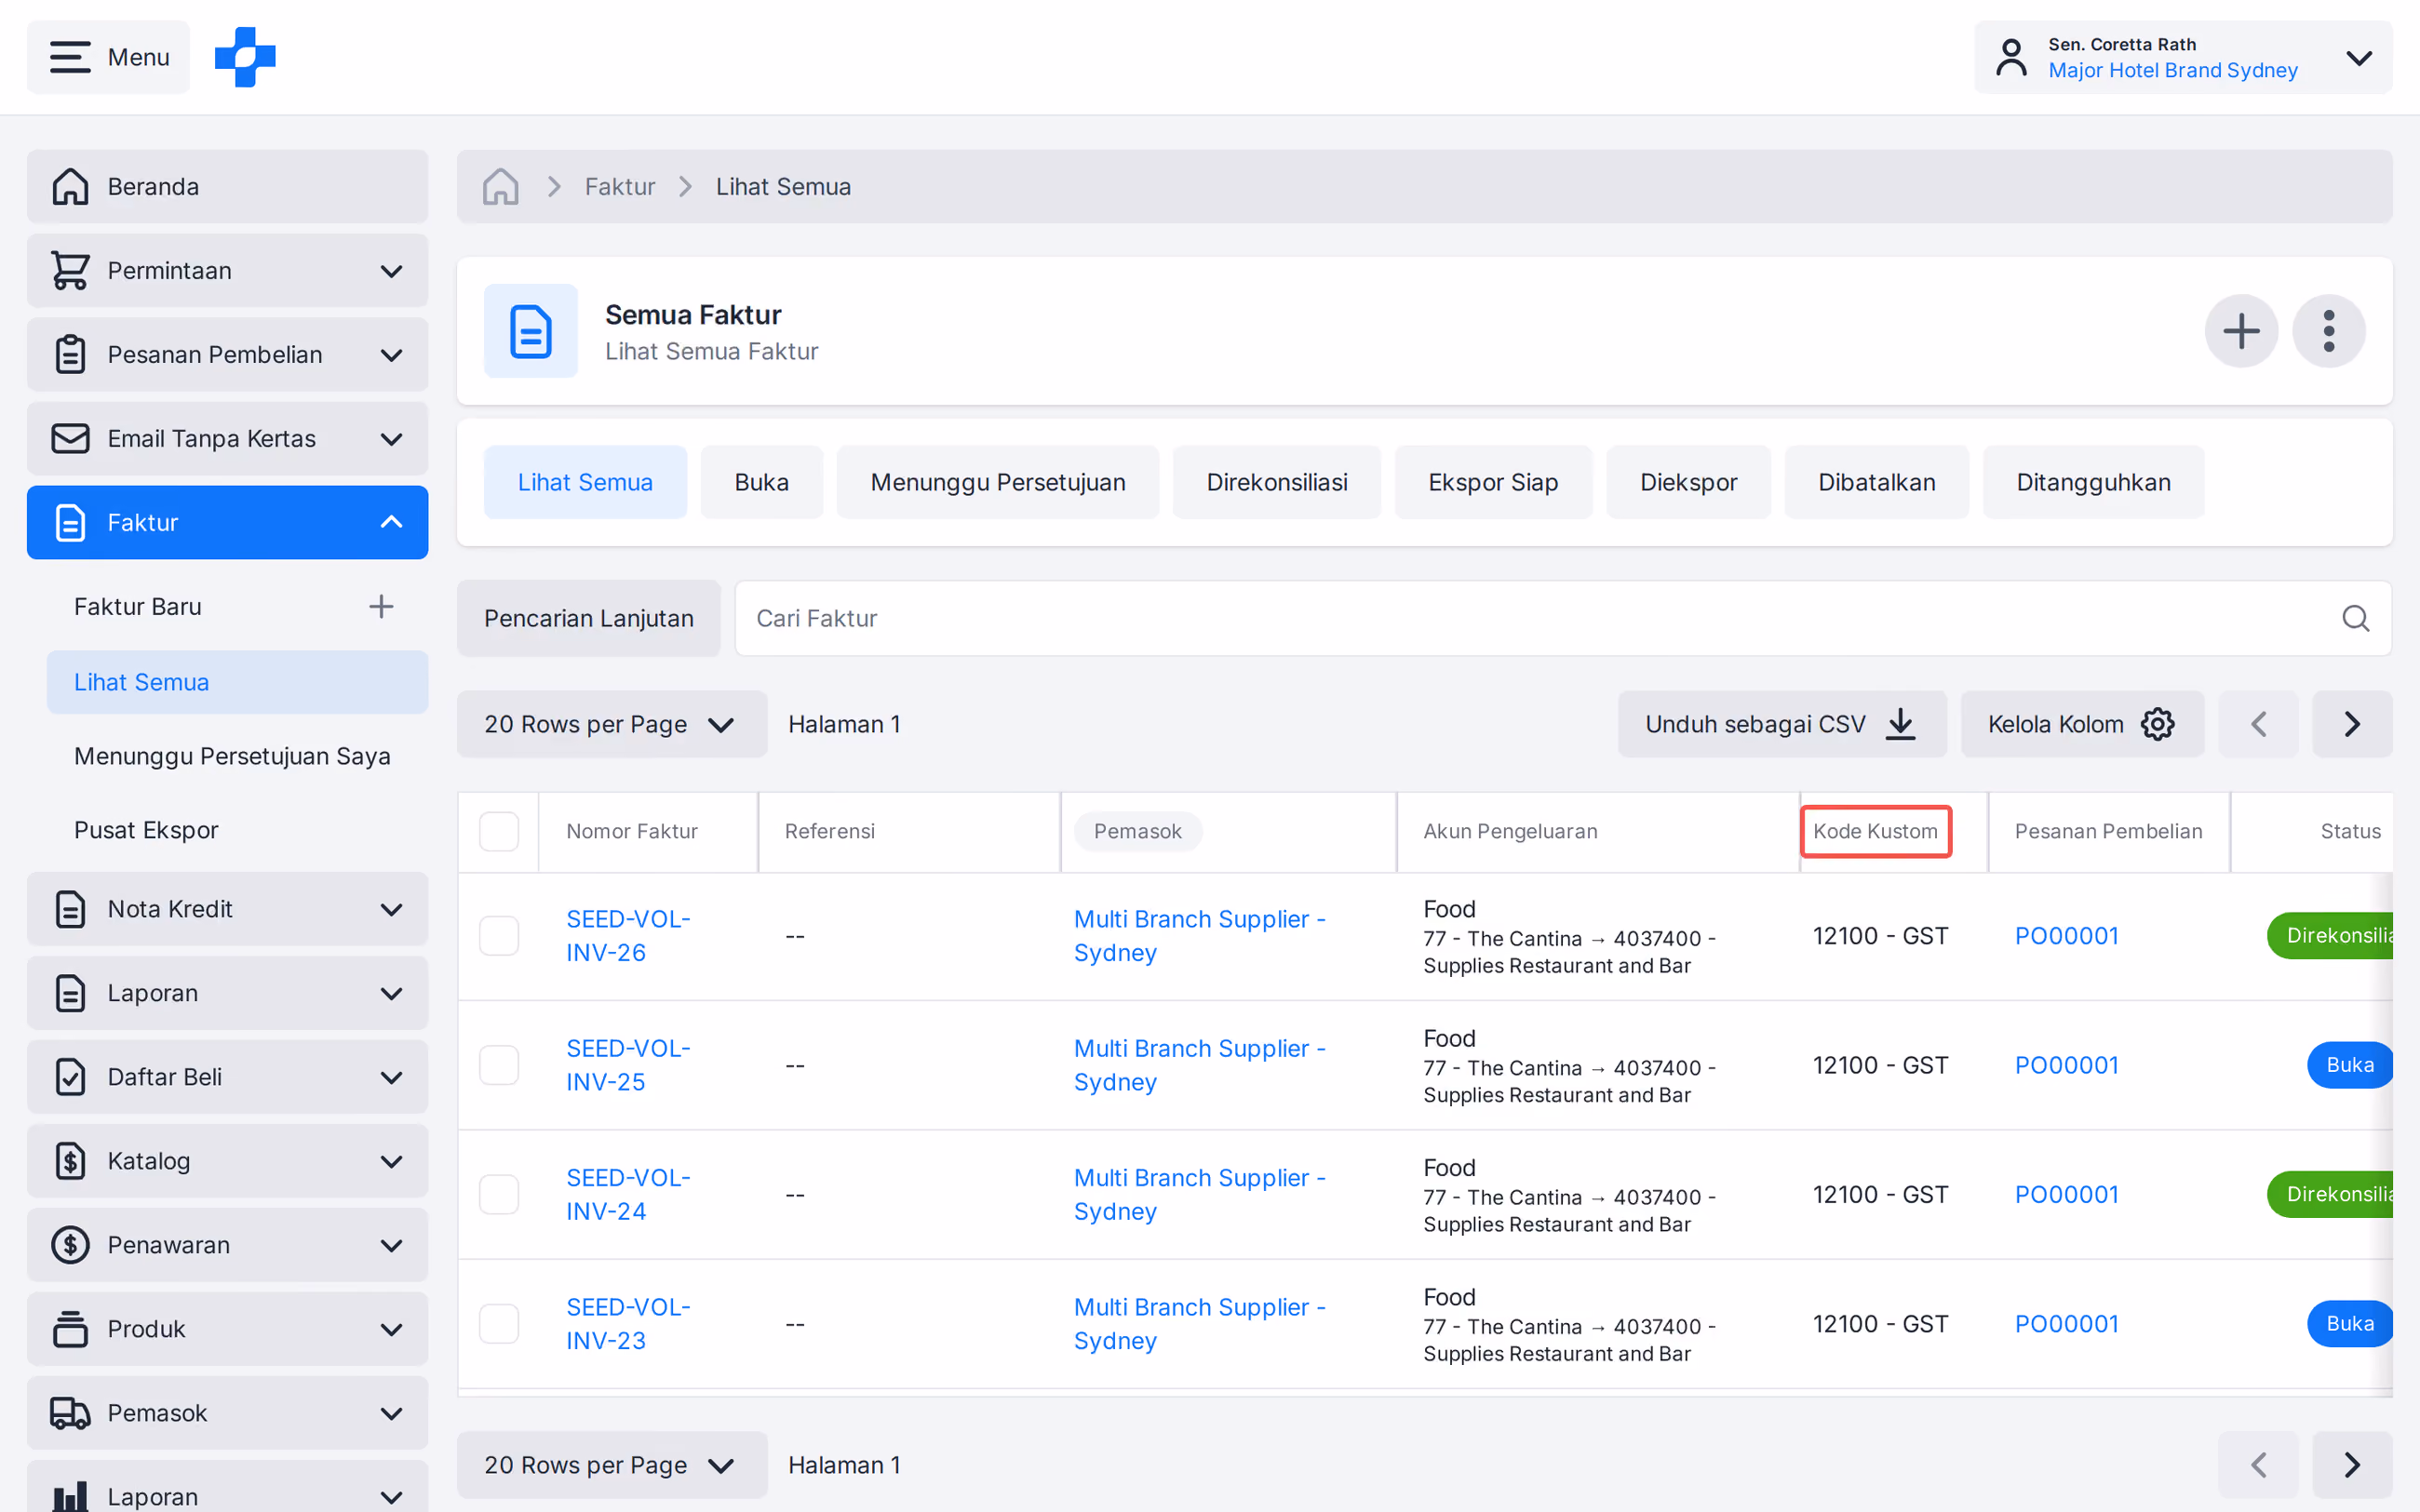Image resolution: width=2420 pixels, height=1512 pixels.
Task: Click the search magnifier icon
Action: tap(2355, 618)
